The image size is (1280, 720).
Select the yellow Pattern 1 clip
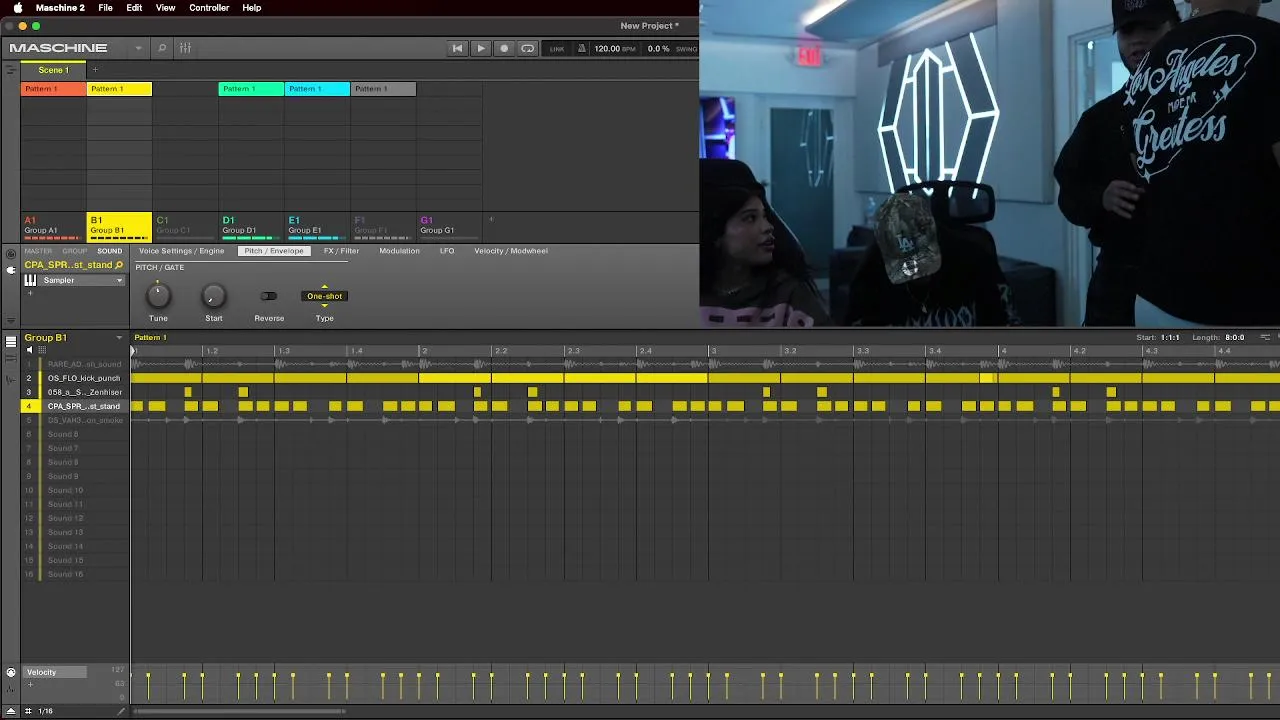coord(120,89)
